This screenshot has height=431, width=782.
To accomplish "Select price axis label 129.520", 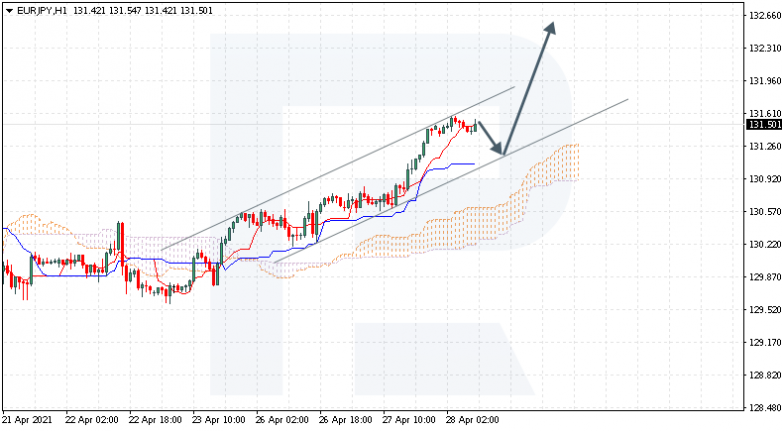I will click(x=765, y=310).
